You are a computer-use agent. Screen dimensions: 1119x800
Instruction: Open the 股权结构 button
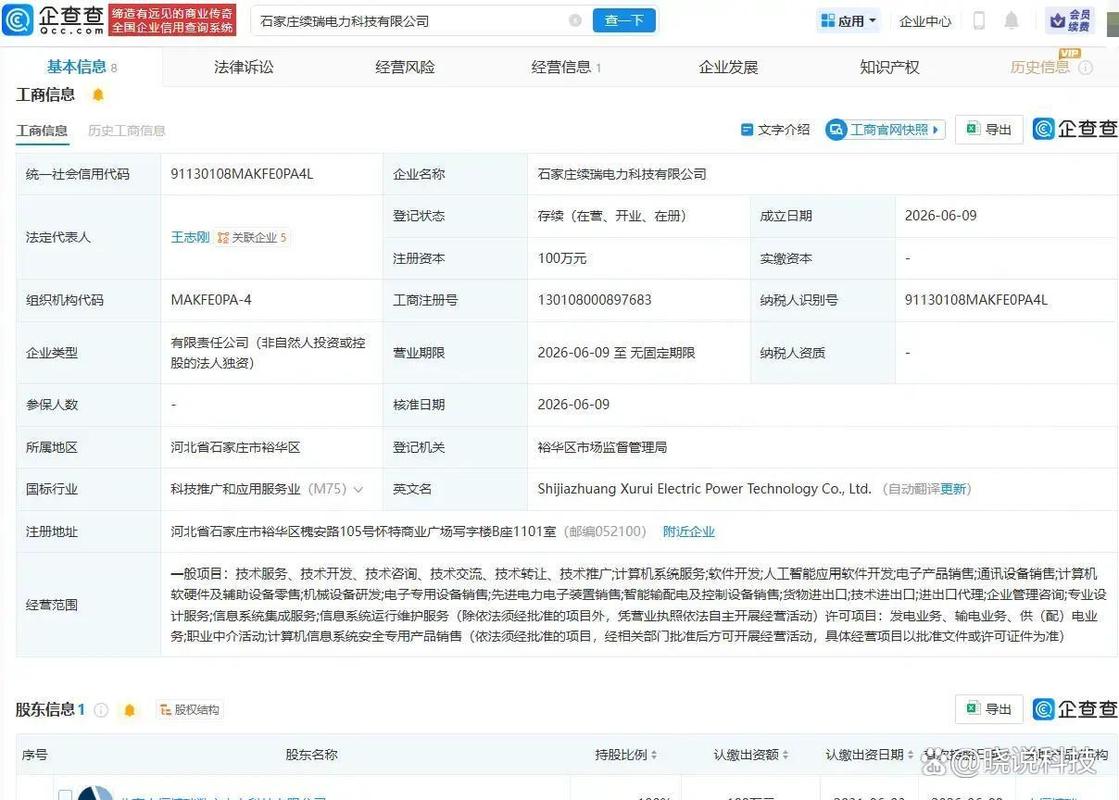click(190, 709)
